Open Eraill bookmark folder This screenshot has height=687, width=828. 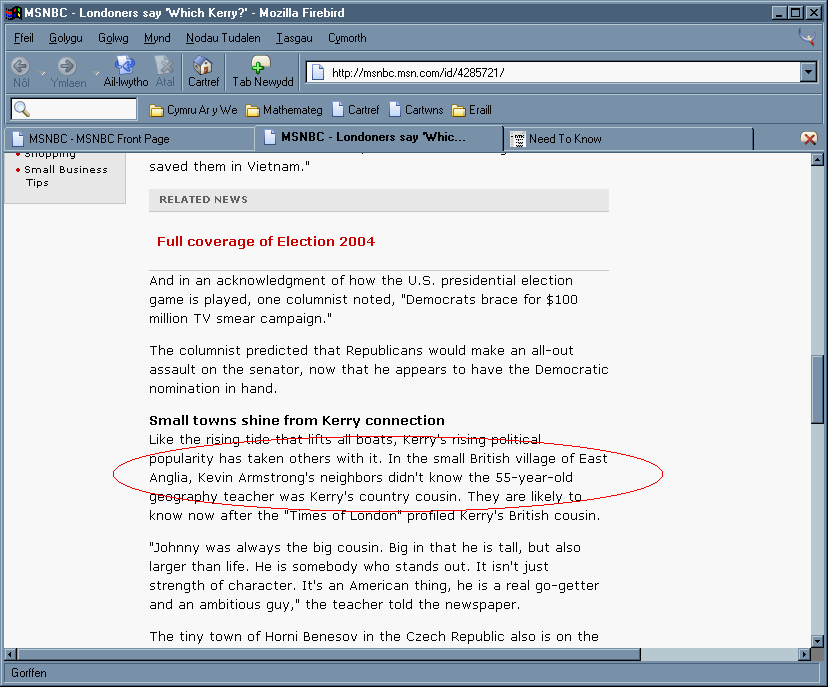tap(472, 110)
